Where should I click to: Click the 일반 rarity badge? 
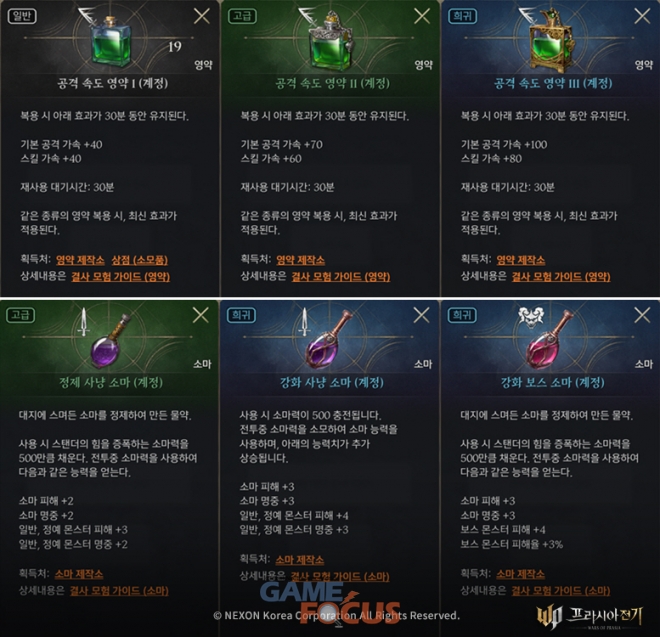pyautogui.click(x=22, y=16)
